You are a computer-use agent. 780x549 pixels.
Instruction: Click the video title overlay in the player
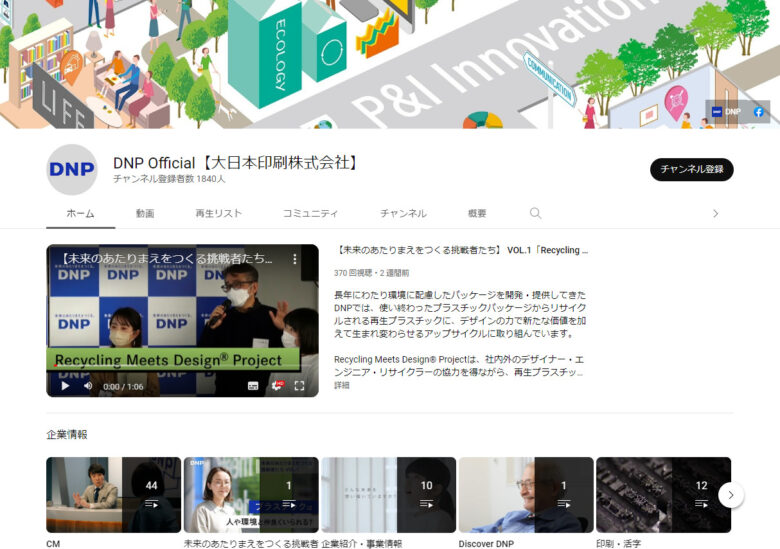(167, 259)
